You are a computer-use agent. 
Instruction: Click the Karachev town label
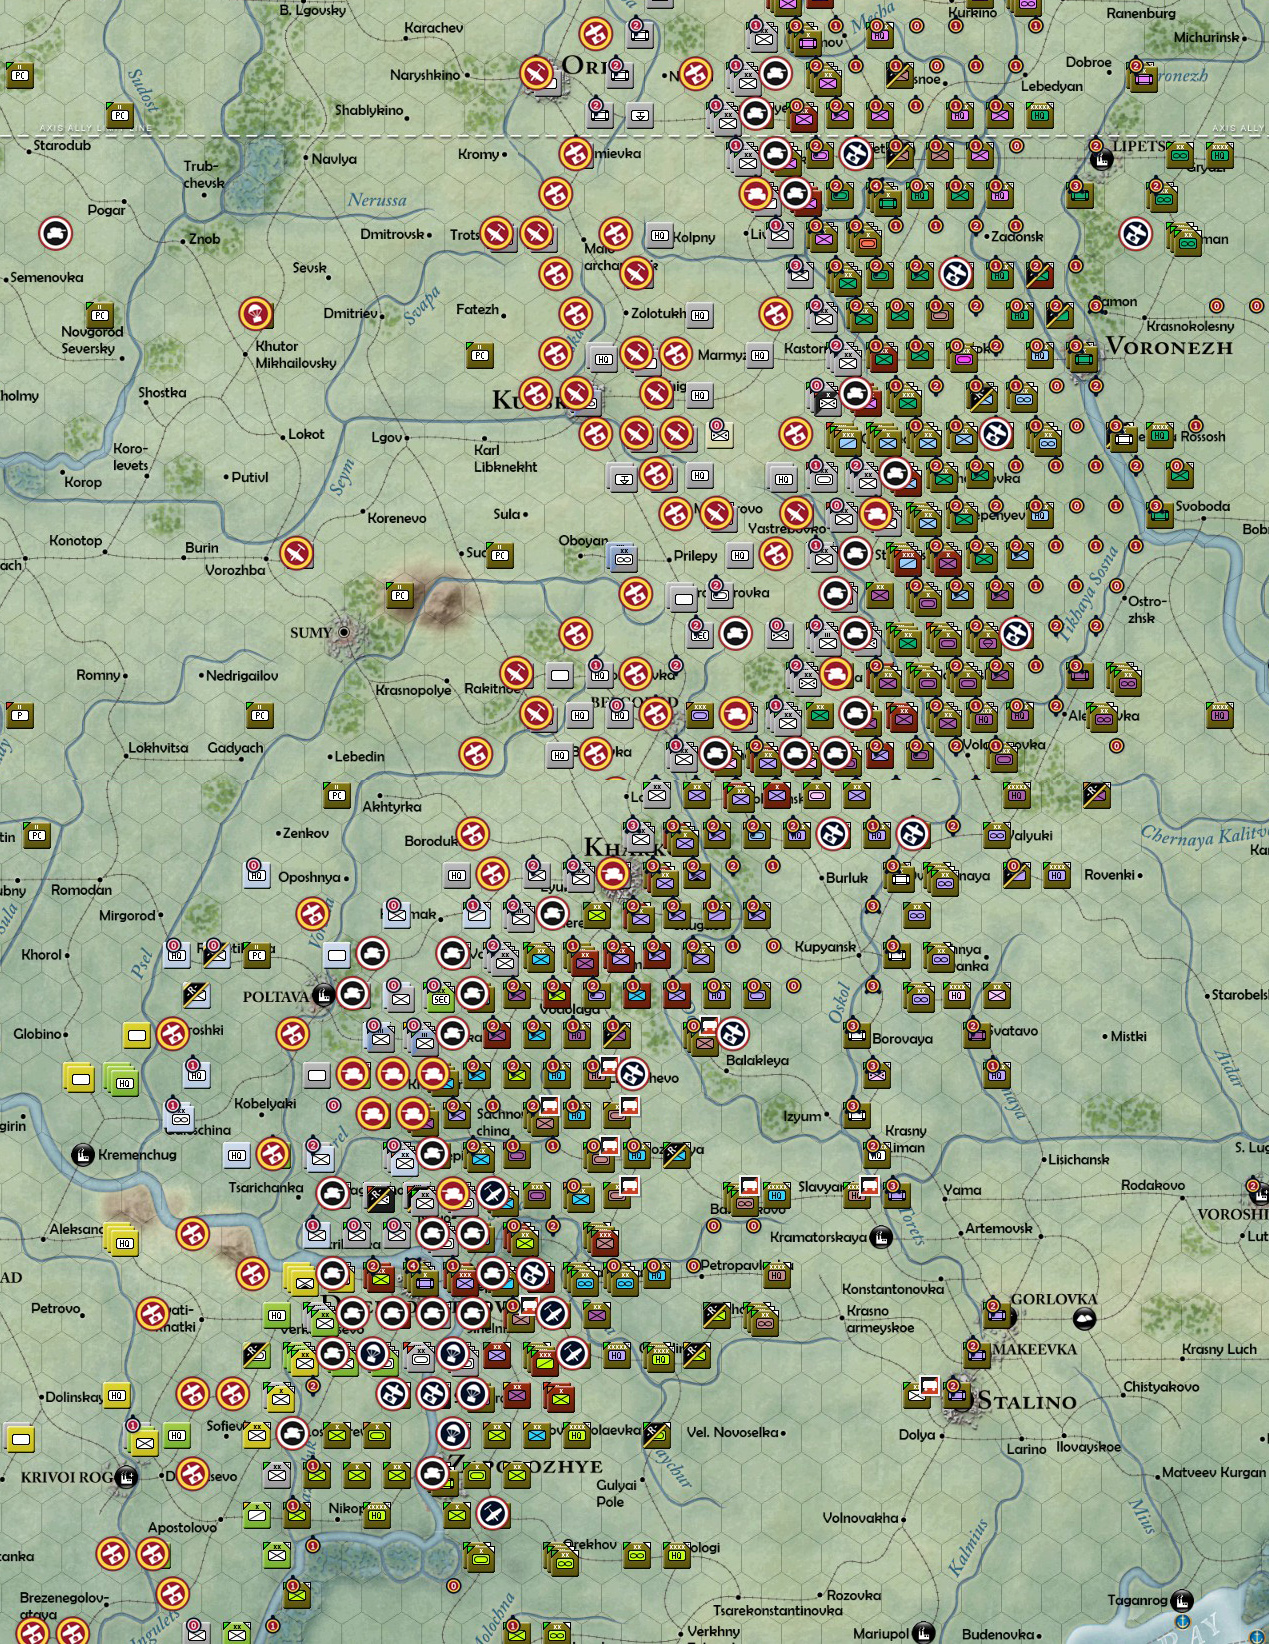pyautogui.click(x=434, y=27)
